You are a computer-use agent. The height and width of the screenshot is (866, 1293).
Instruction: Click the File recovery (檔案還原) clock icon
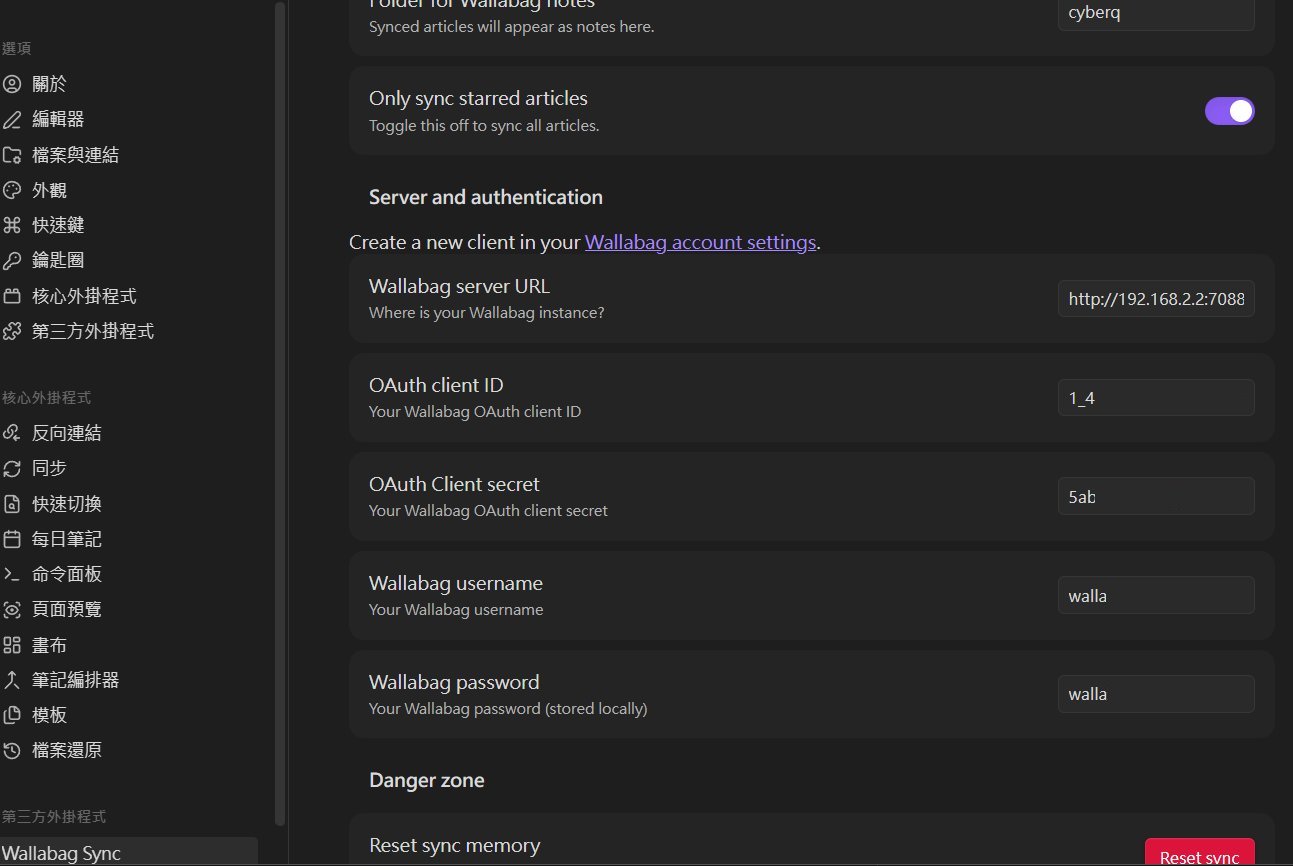coord(12,750)
